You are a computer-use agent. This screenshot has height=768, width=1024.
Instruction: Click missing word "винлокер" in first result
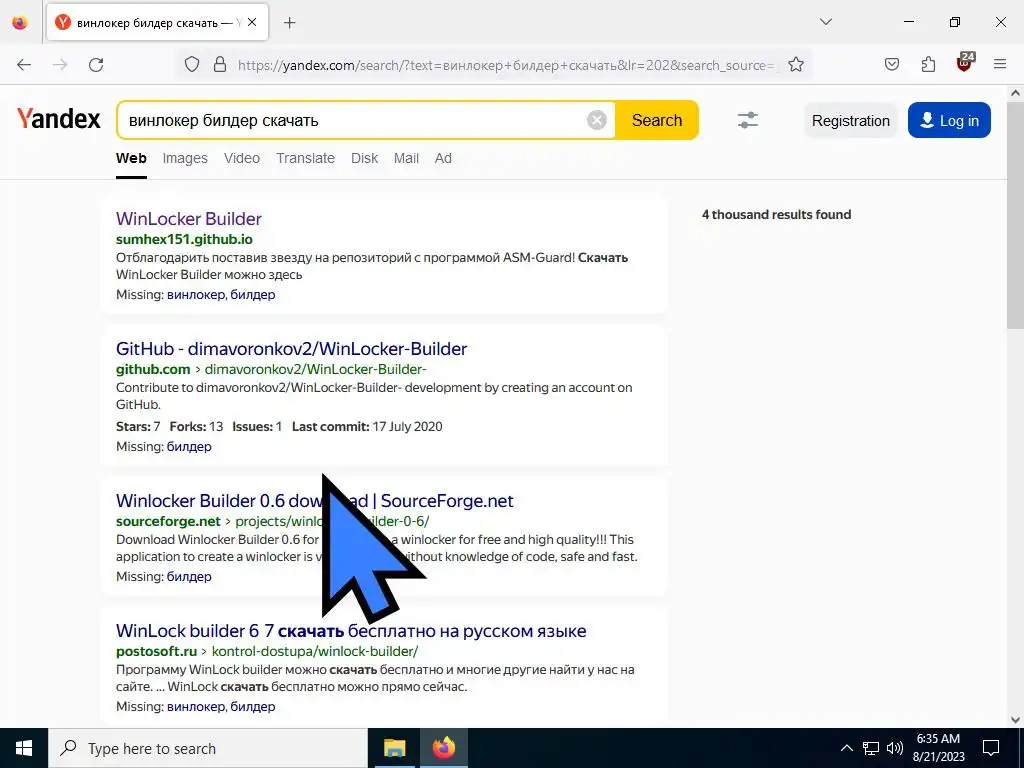pyautogui.click(x=196, y=295)
